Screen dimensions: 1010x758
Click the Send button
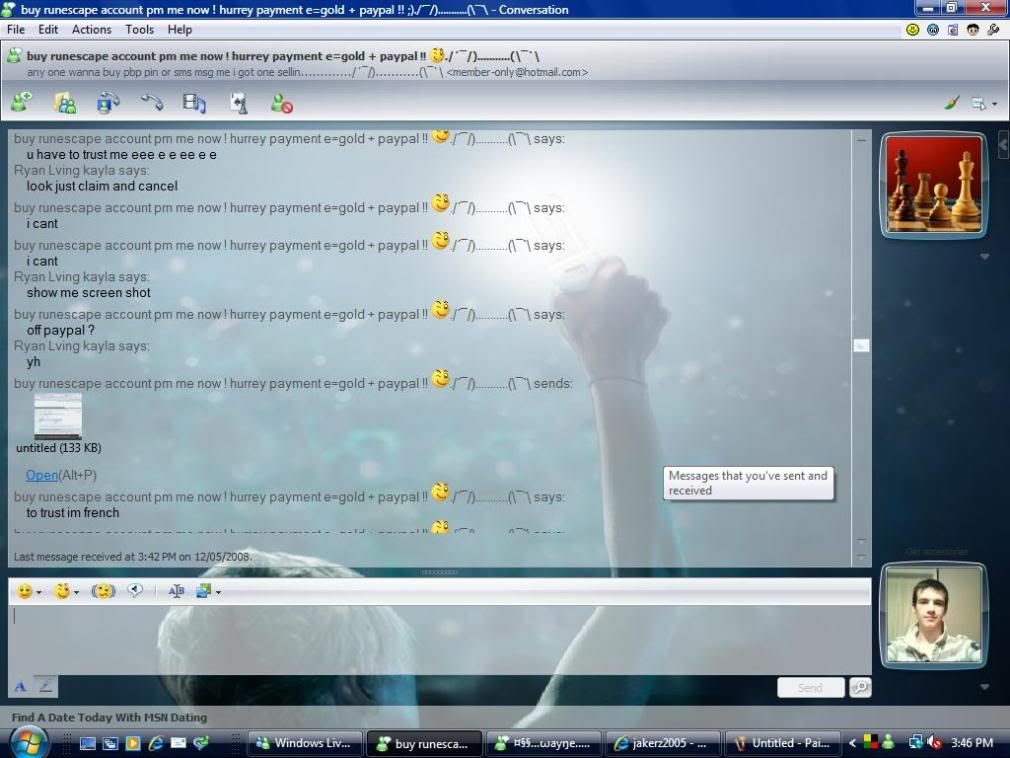tap(810, 687)
